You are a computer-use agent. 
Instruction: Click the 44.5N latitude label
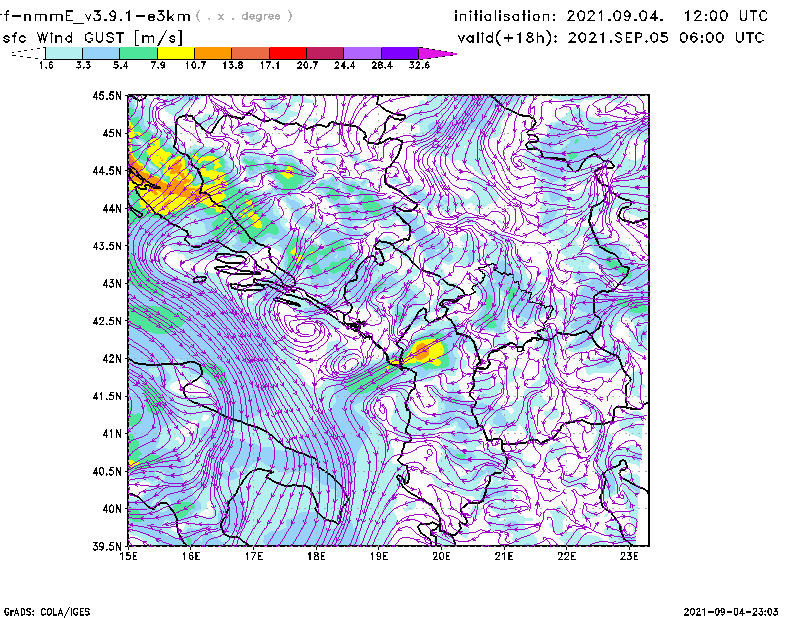coord(107,170)
